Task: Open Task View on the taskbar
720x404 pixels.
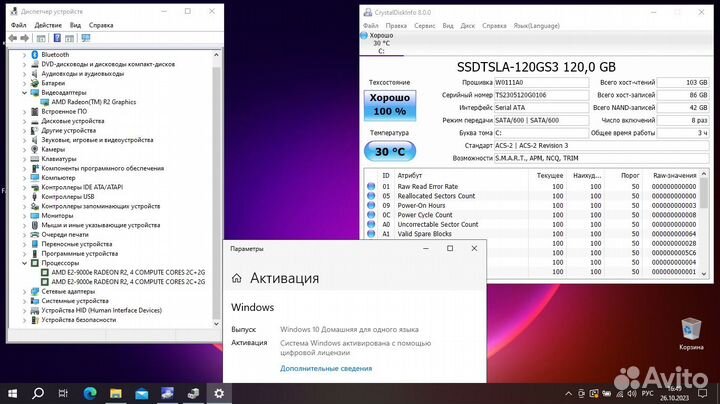Action: point(63,393)
